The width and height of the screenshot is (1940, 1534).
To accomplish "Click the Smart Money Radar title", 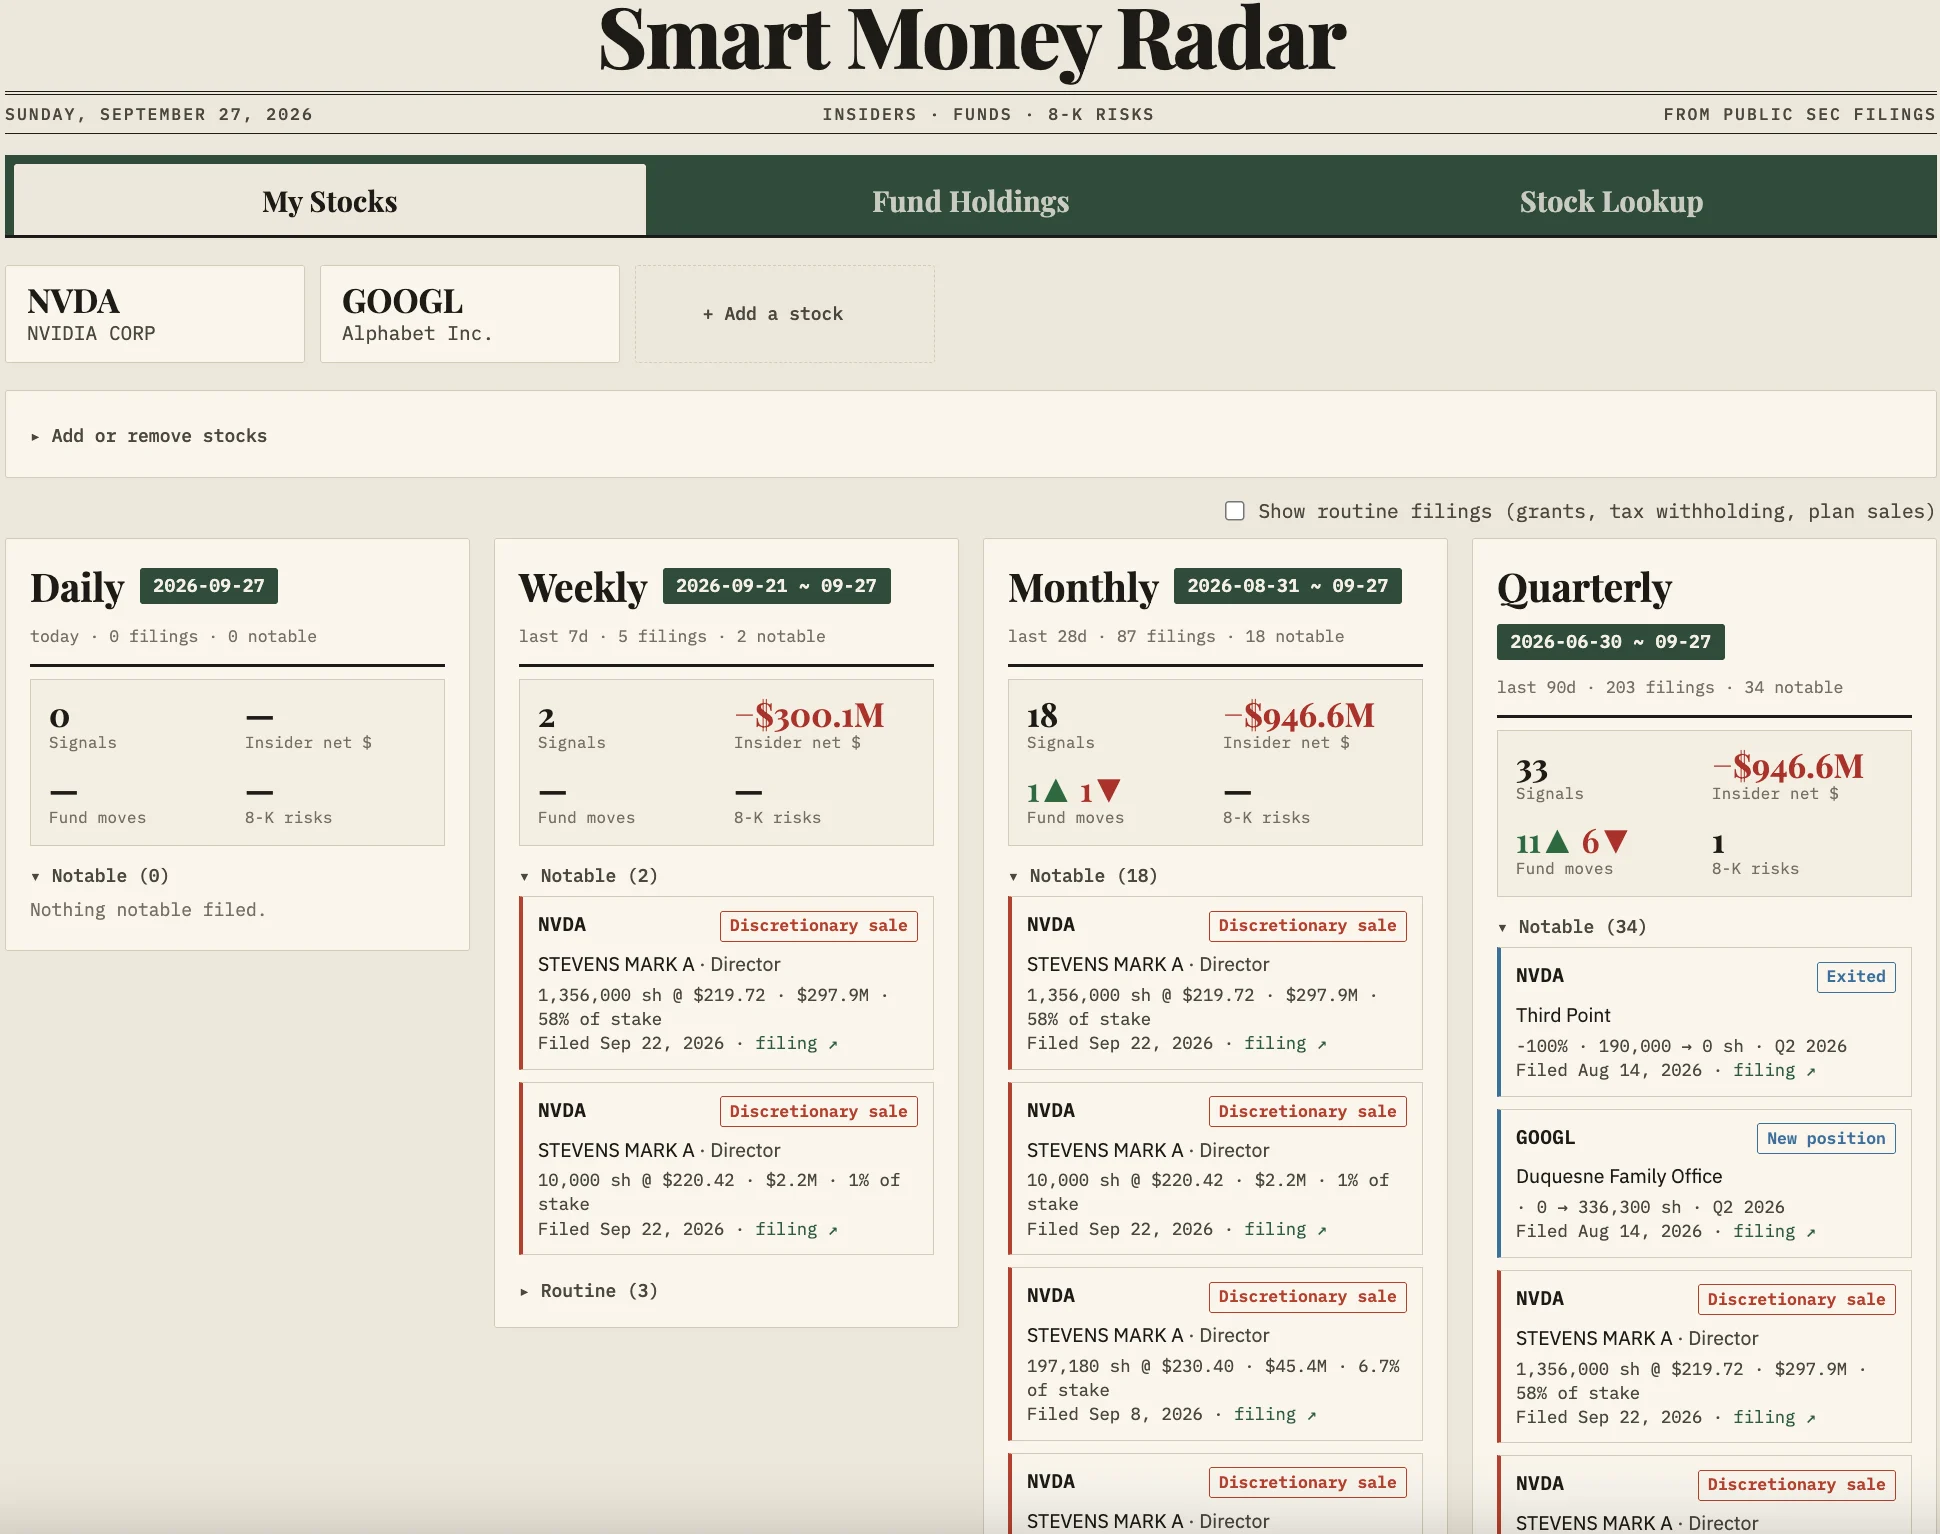I will click(x=972, y=40).
